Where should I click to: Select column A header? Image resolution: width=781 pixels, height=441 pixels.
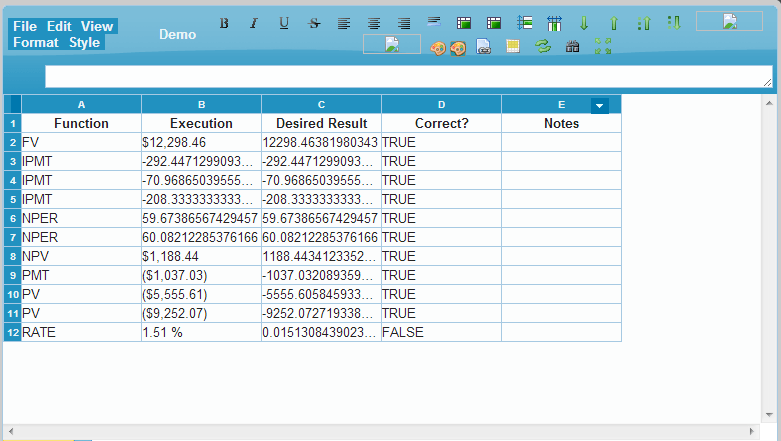81,105
